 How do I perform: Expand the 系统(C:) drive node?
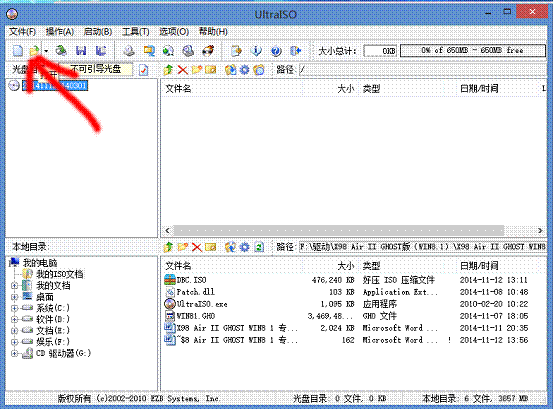coord(14,308)
